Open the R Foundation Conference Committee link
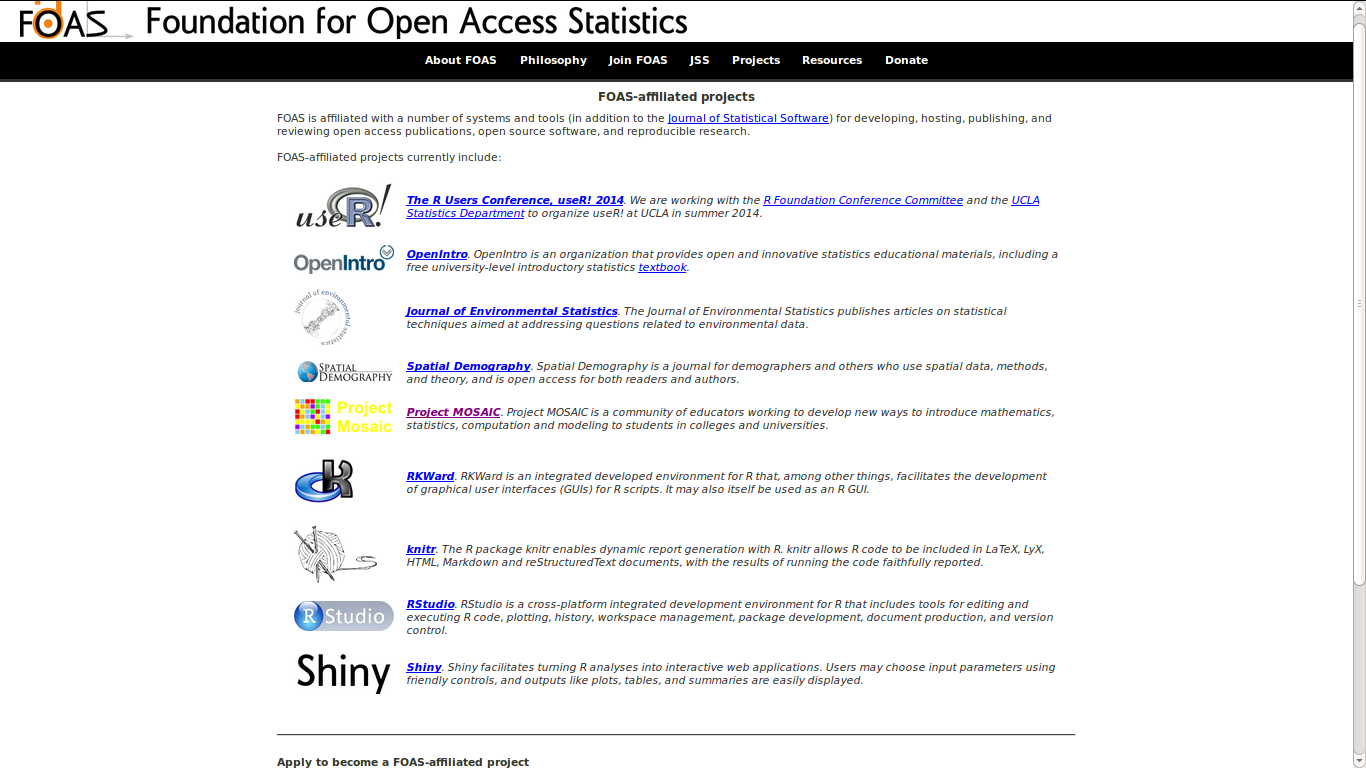The height and width of the screenshot is (768, 1366). click(x=862, y=200)
